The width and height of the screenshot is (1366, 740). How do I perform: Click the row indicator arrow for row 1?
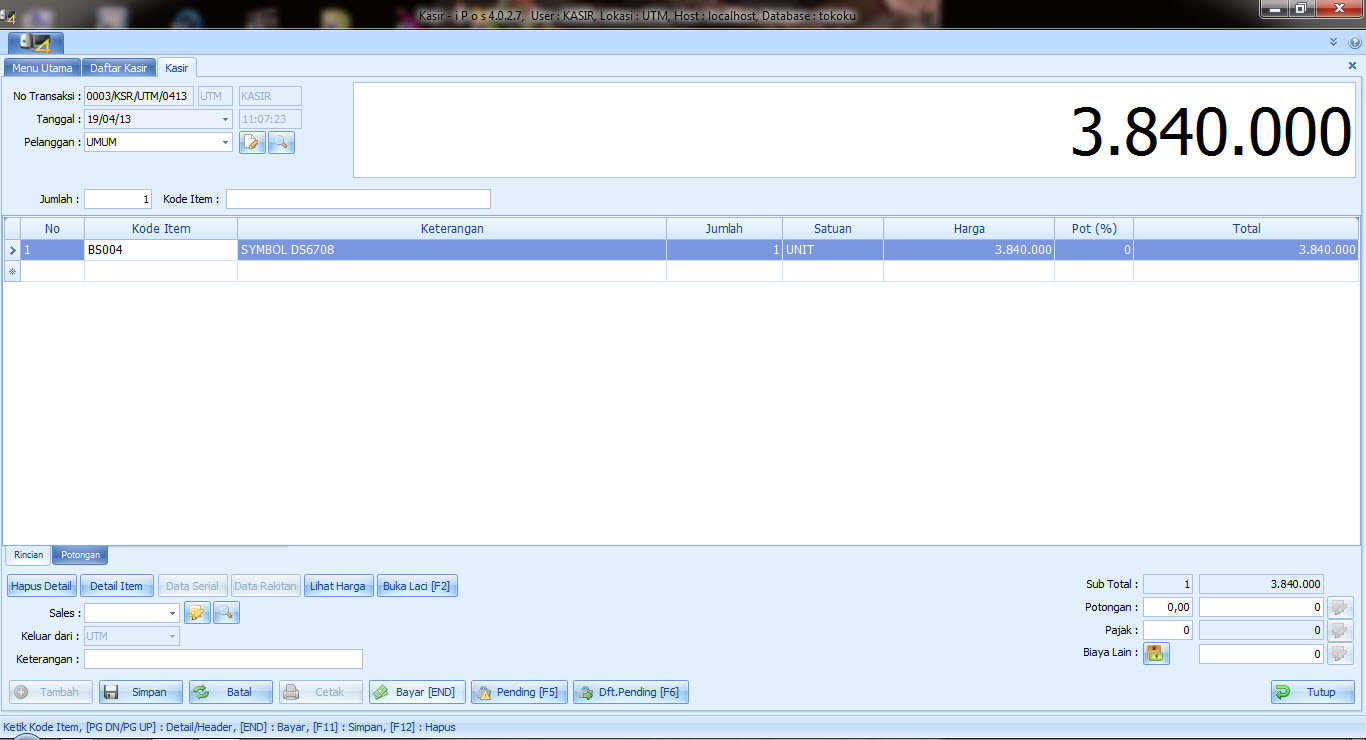click(12, 250)
